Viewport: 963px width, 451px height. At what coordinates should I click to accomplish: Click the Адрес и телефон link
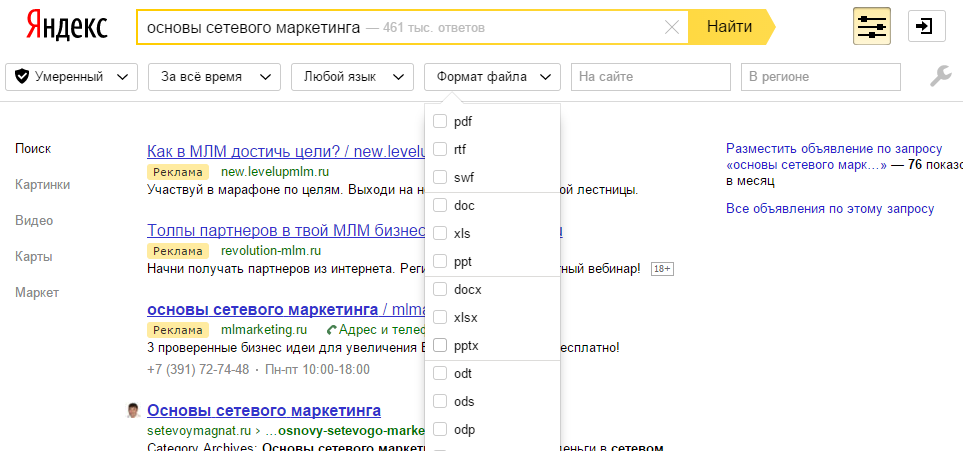point(381,329)
